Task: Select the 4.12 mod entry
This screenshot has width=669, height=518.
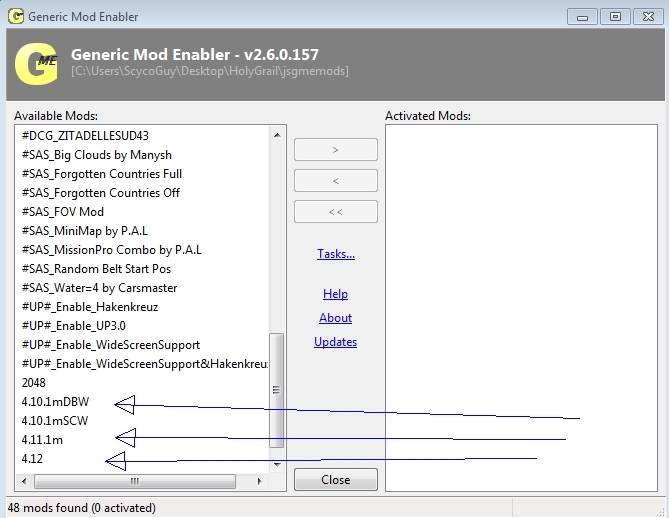Action: point(32,459)
